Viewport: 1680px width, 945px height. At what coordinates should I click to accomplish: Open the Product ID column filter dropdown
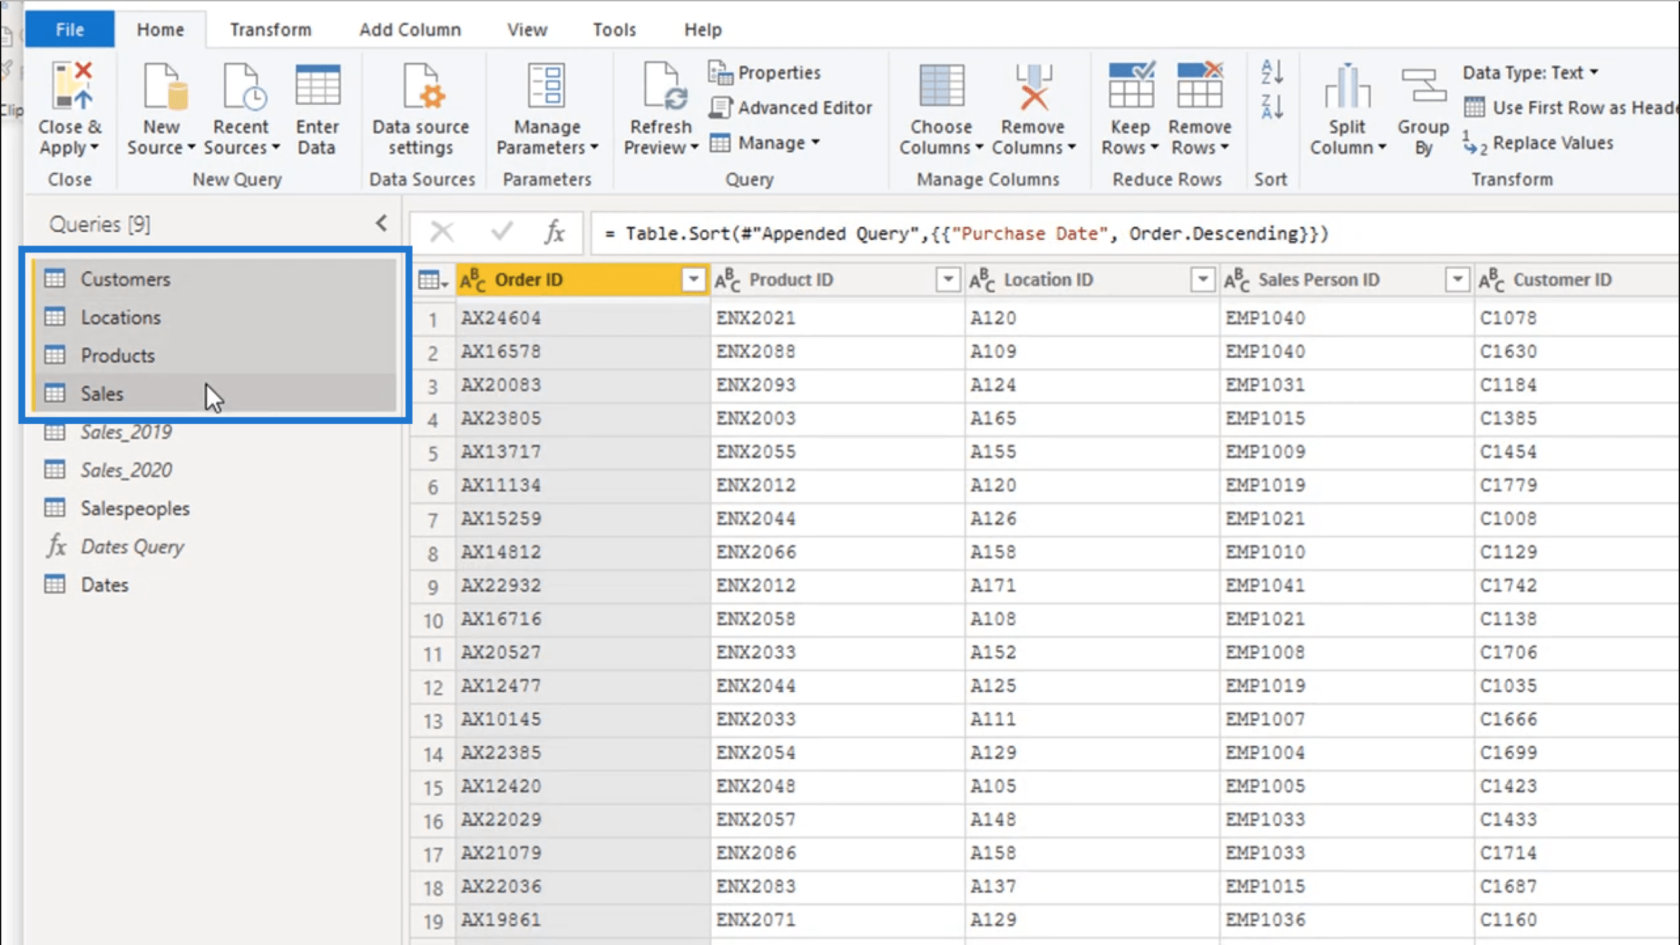pyautogui.click(x=948, y=280)
